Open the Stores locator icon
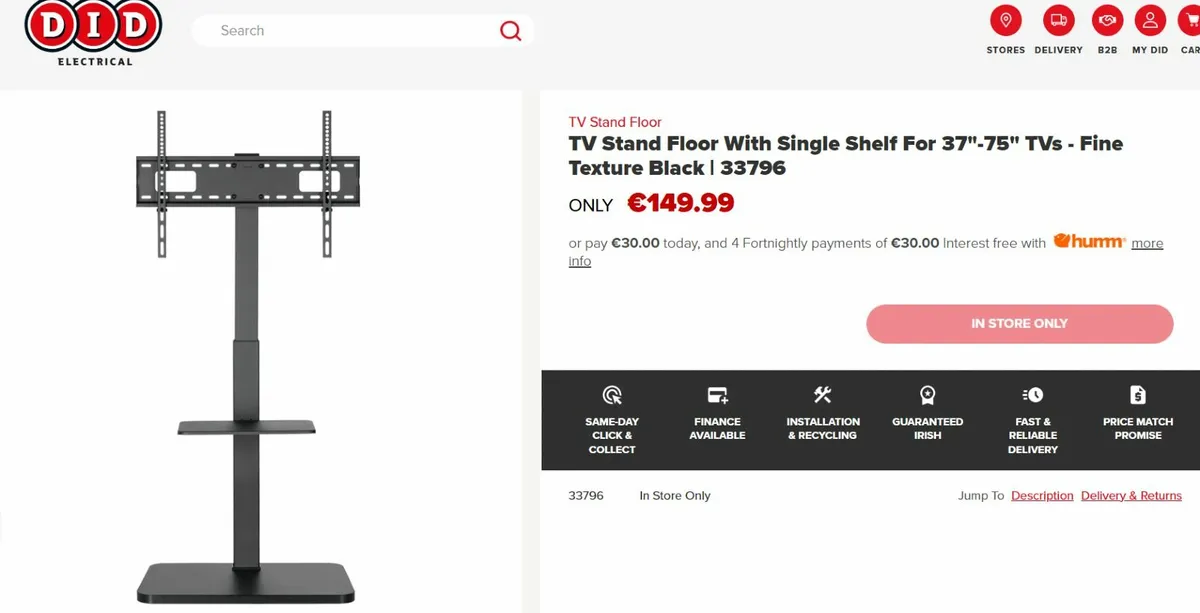Screen dimensions: 1200x613 point(1005,21)
